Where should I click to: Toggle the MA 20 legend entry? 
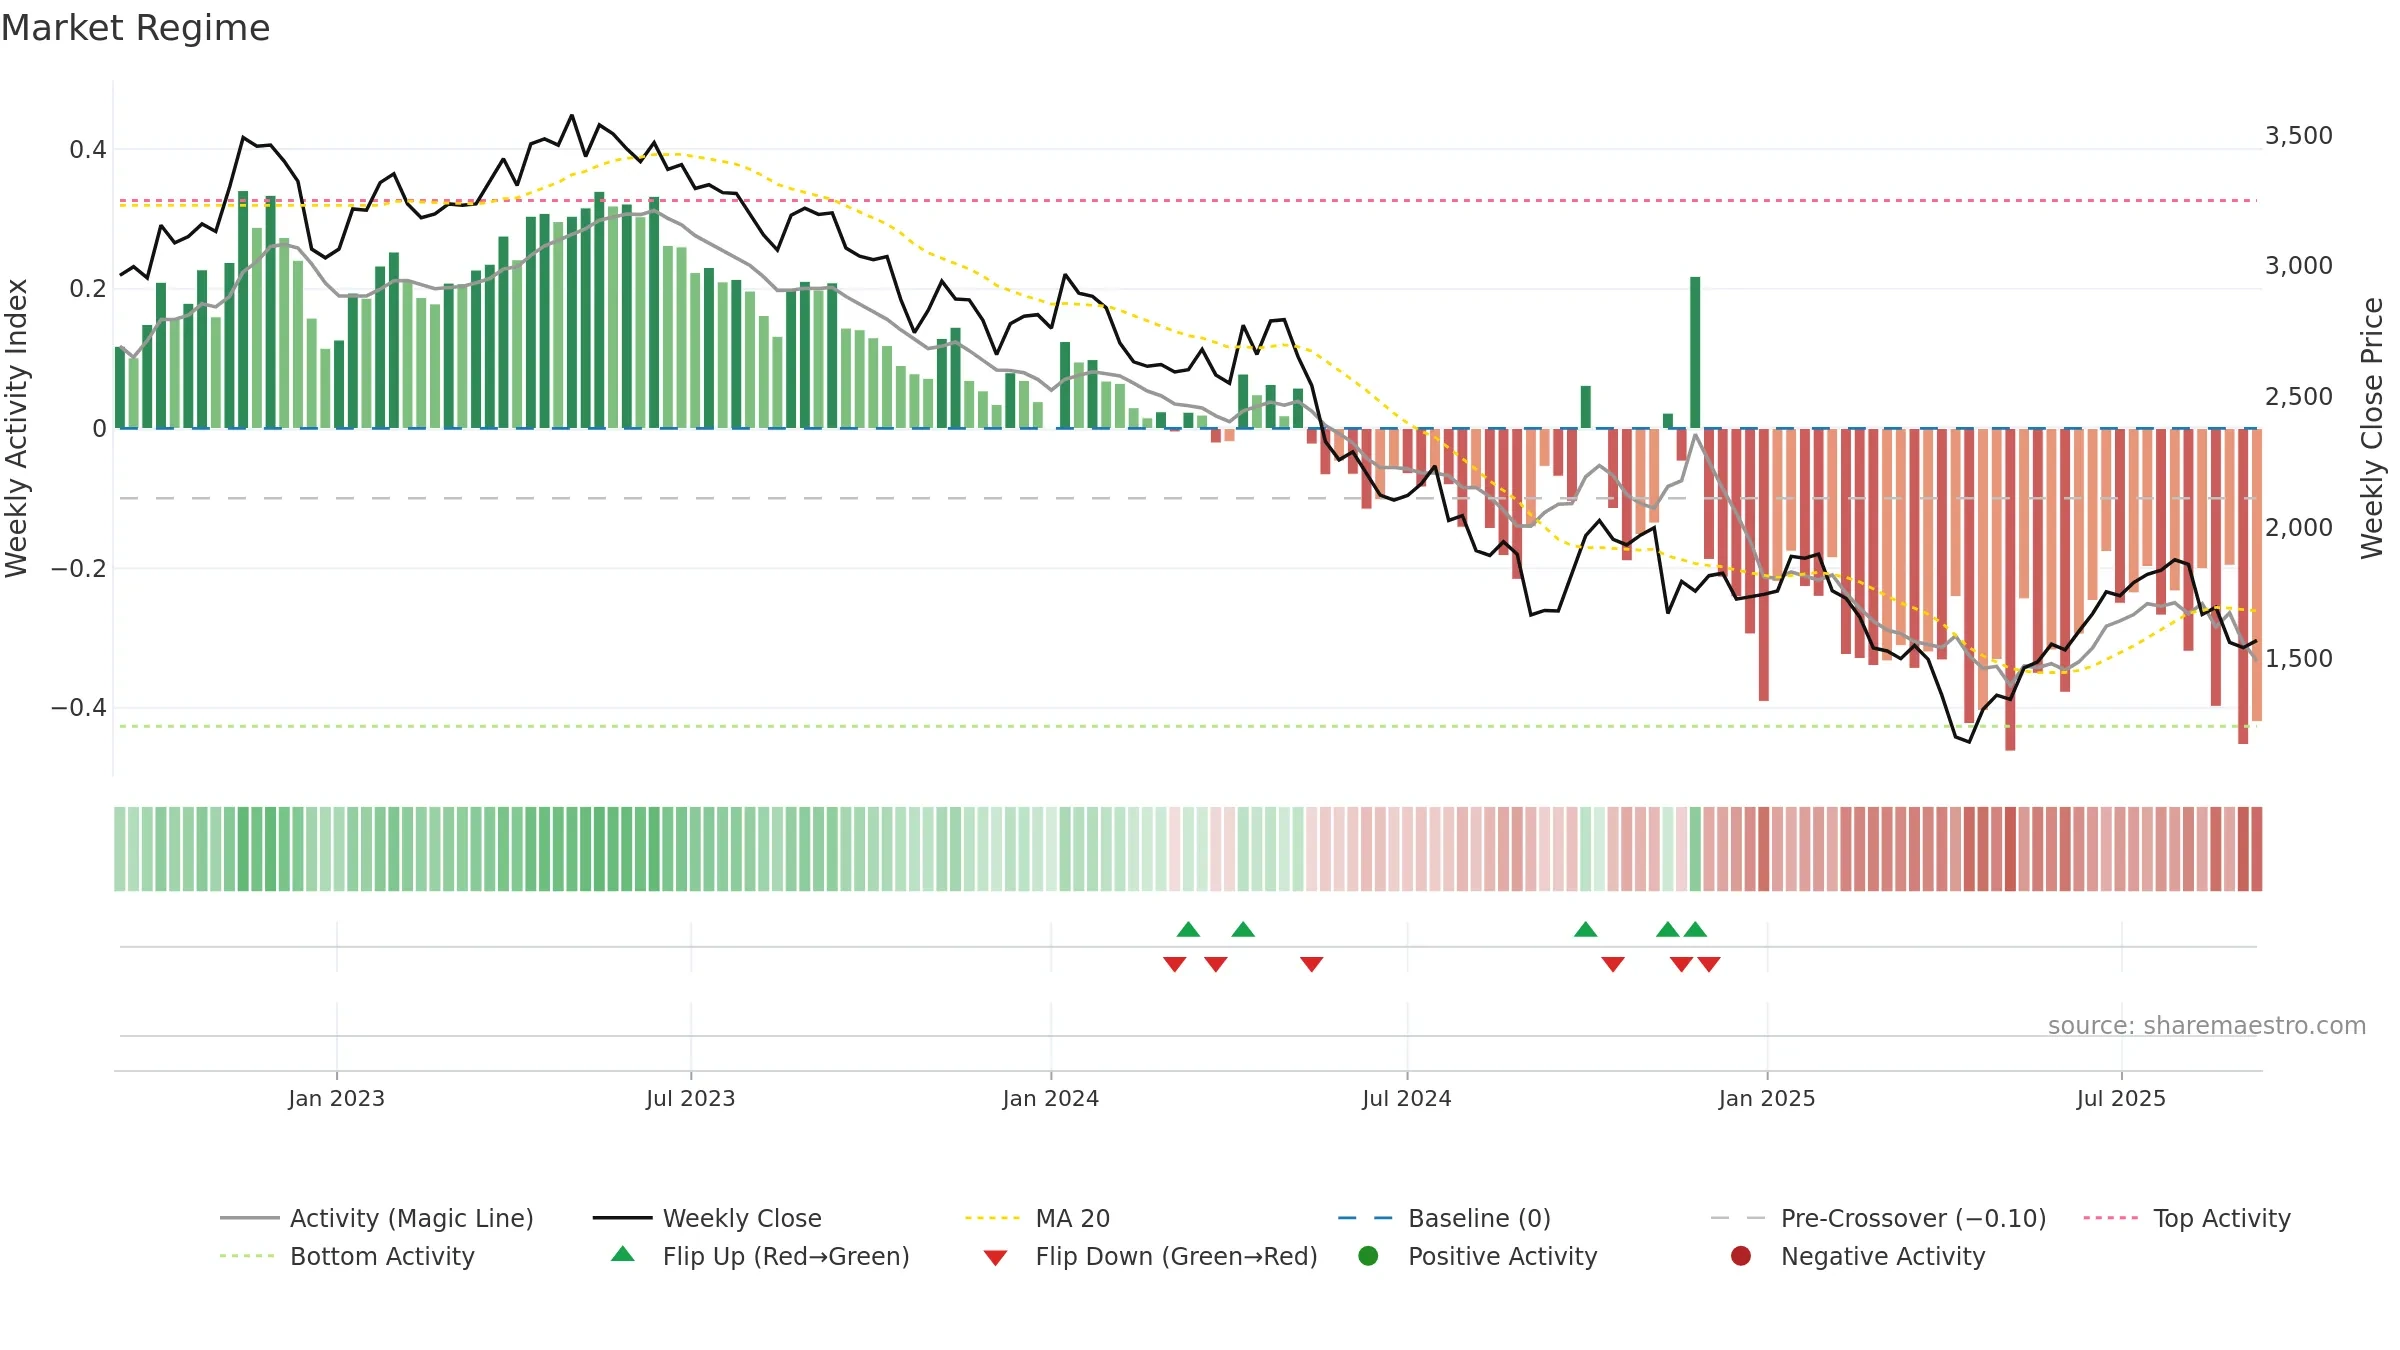click(1037, 1218)
